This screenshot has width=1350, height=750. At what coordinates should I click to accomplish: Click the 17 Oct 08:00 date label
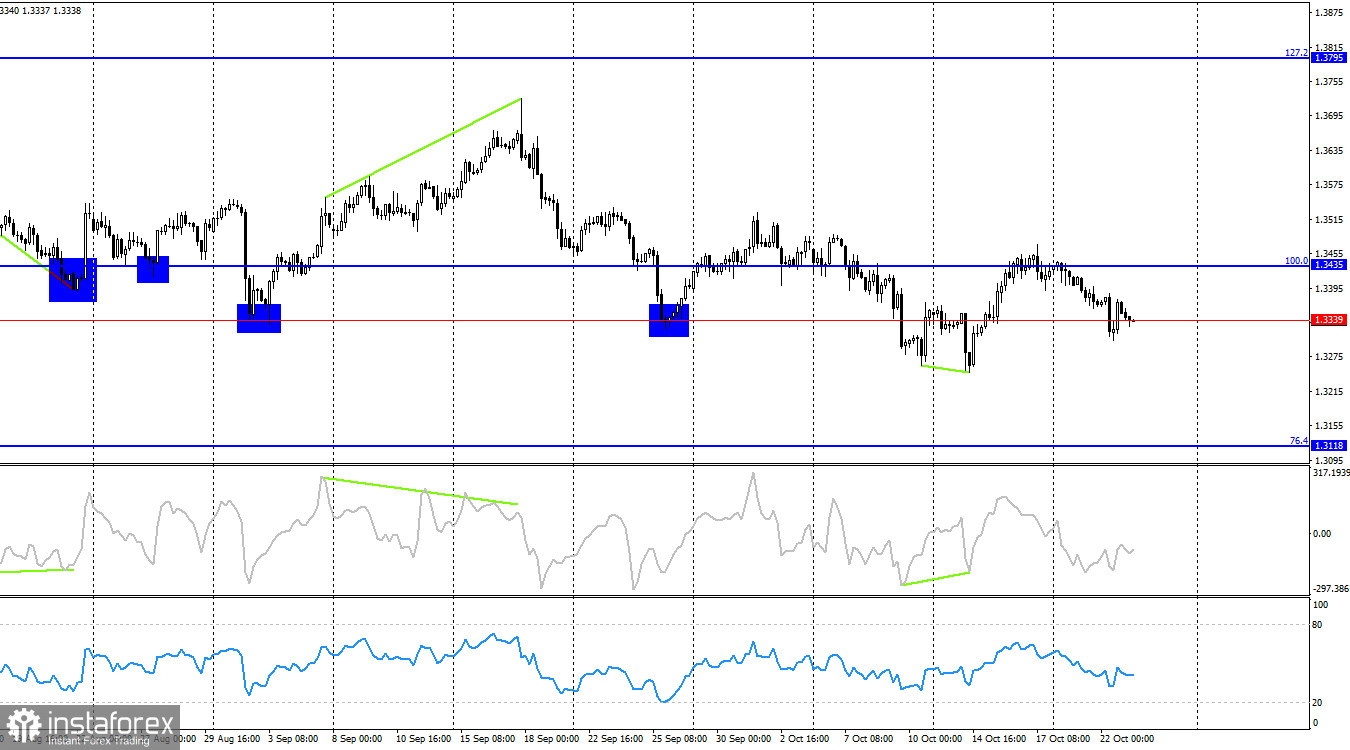pos(1062,739)
